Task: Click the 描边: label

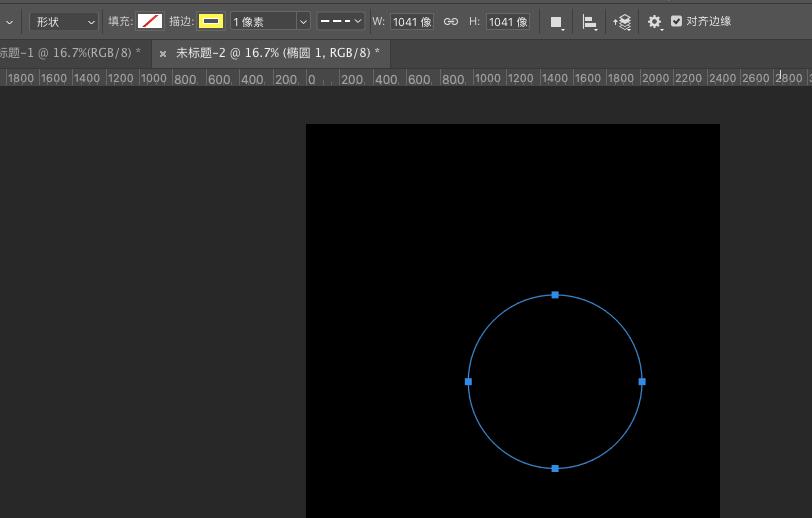Action: 182,21
